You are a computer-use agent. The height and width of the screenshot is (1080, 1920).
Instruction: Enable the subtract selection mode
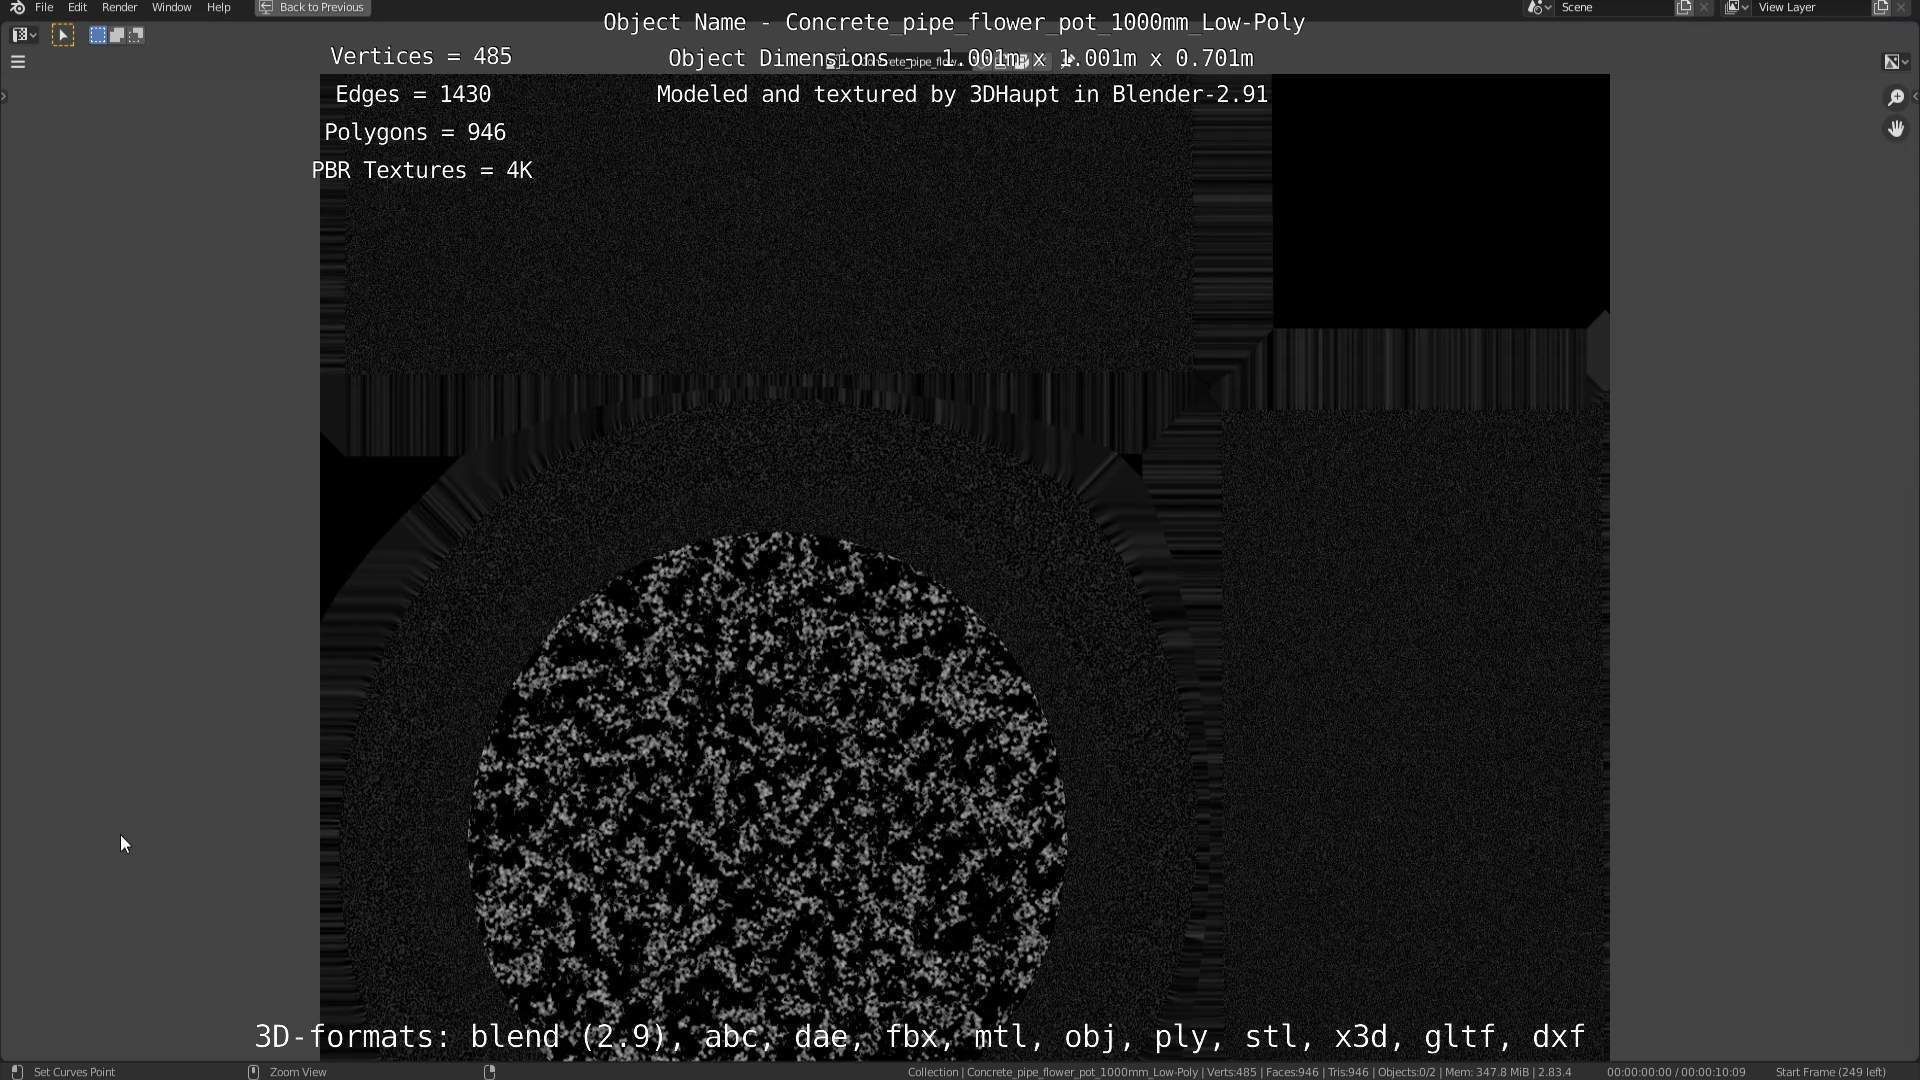point(136,35)
